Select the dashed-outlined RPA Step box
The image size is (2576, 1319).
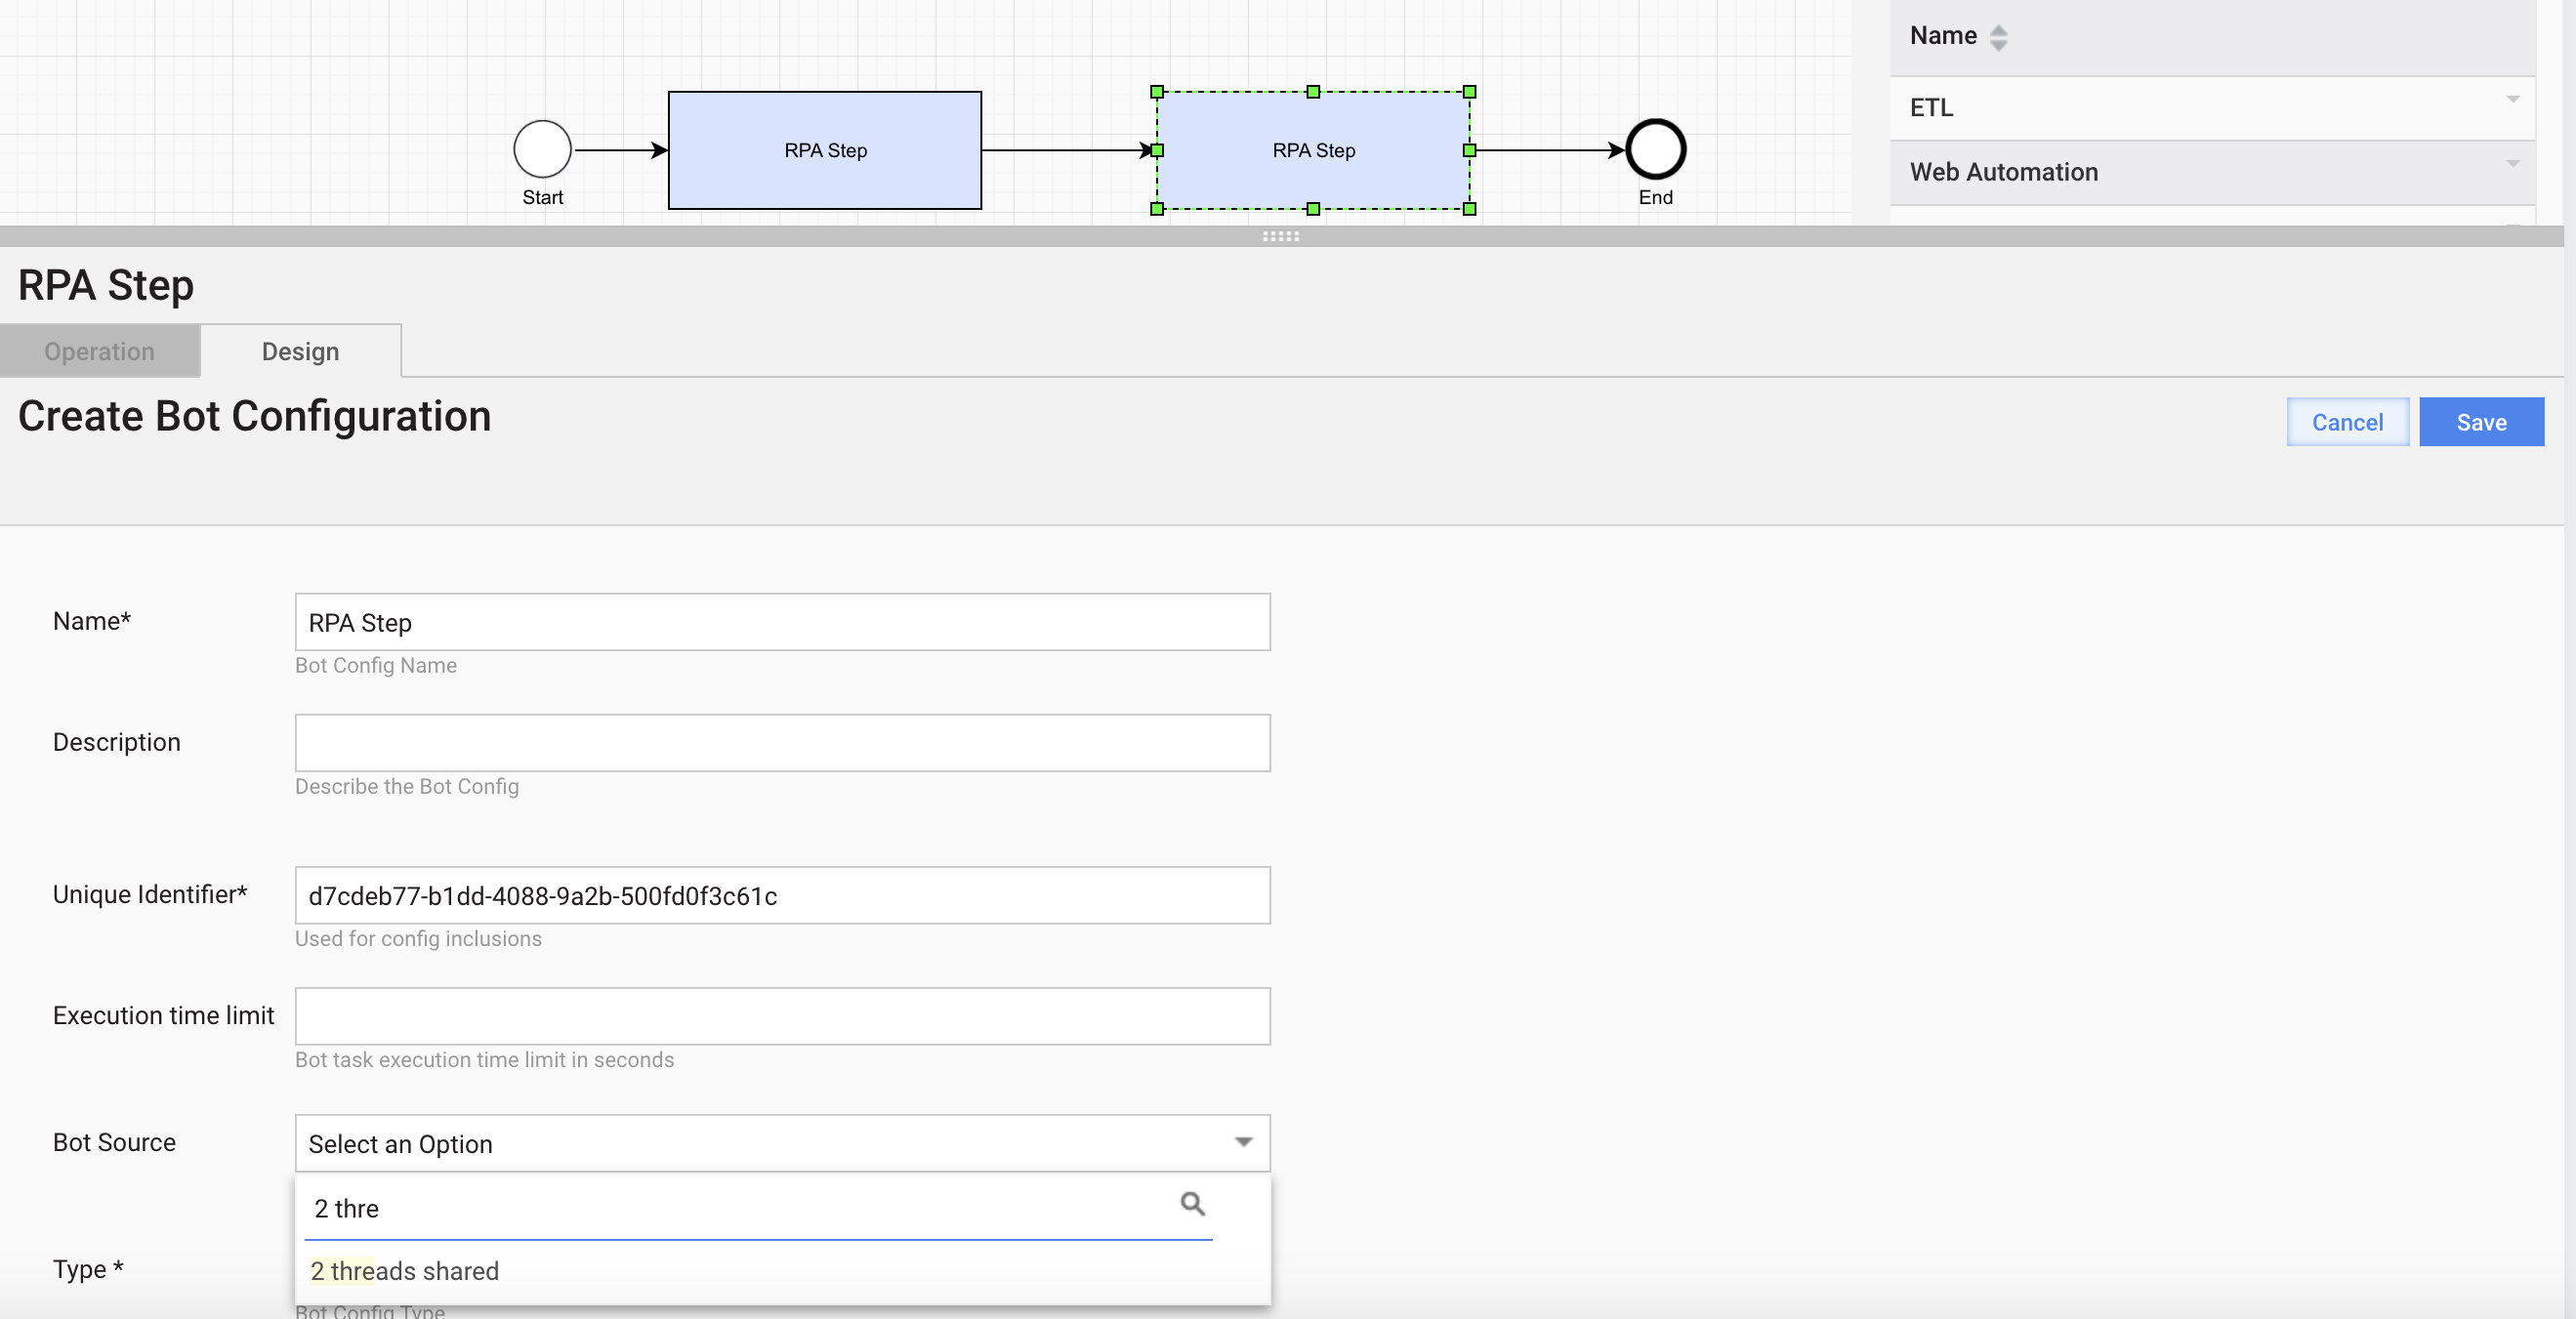pyautogui.click(x=1313, y=150)
